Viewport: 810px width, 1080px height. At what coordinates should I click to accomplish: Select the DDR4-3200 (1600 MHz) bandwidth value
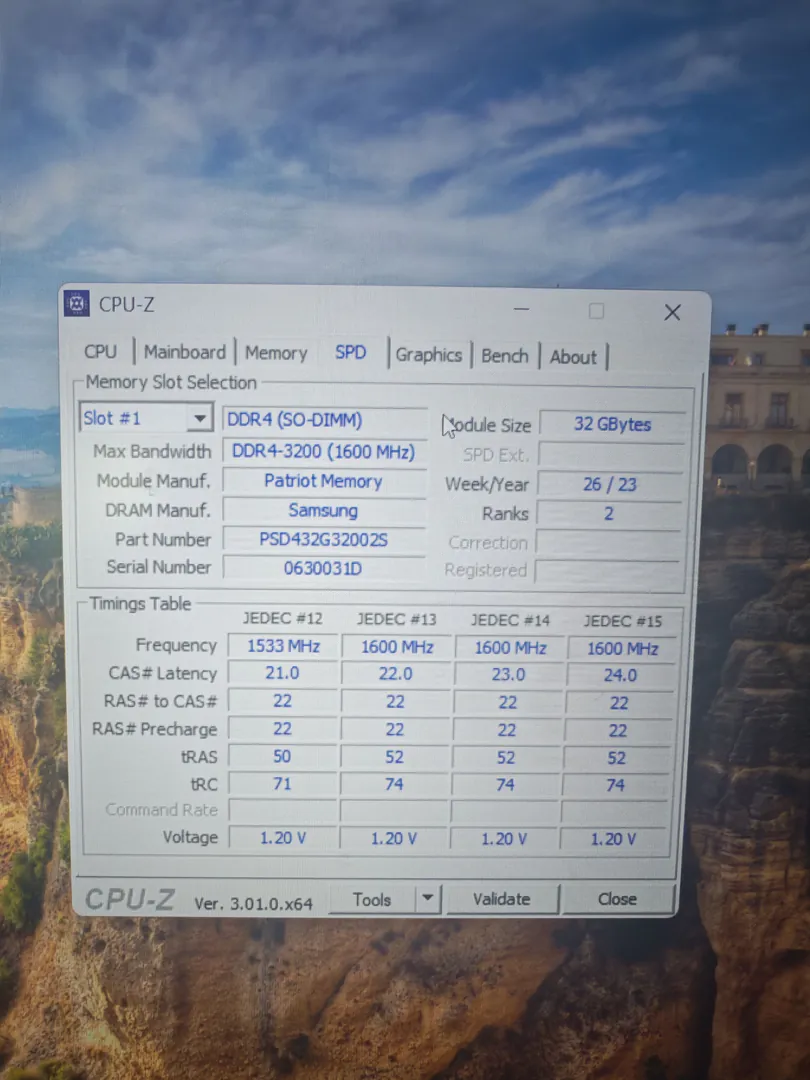tap(324, 452)
